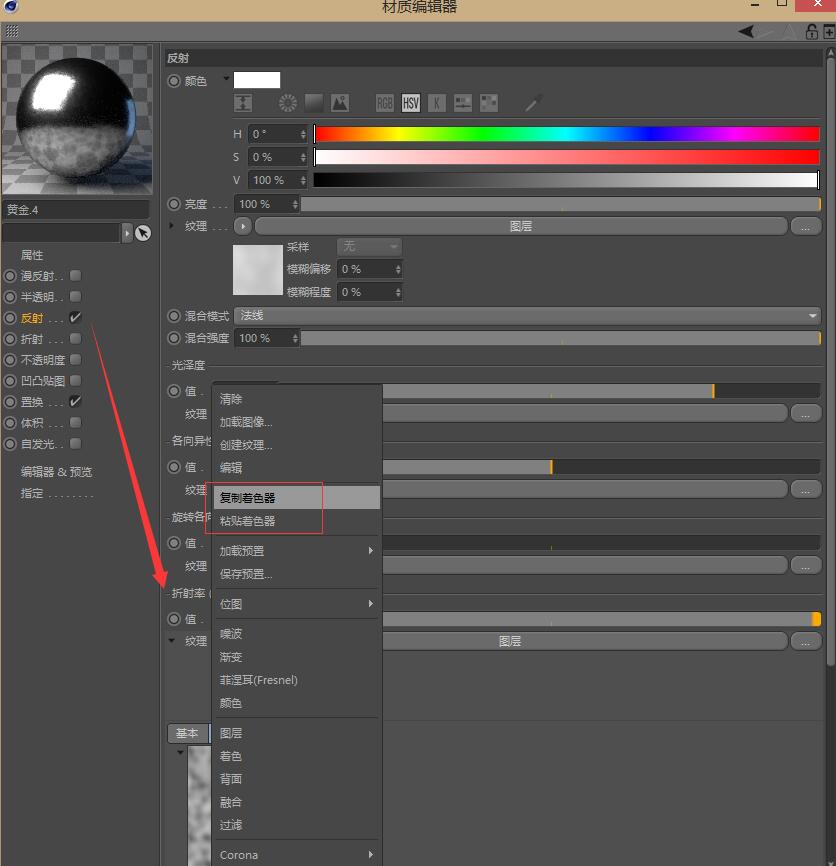Click the 黄金.4 material name field
The height and width of the screenshot is (866, 836).
(x=76, y=210)
